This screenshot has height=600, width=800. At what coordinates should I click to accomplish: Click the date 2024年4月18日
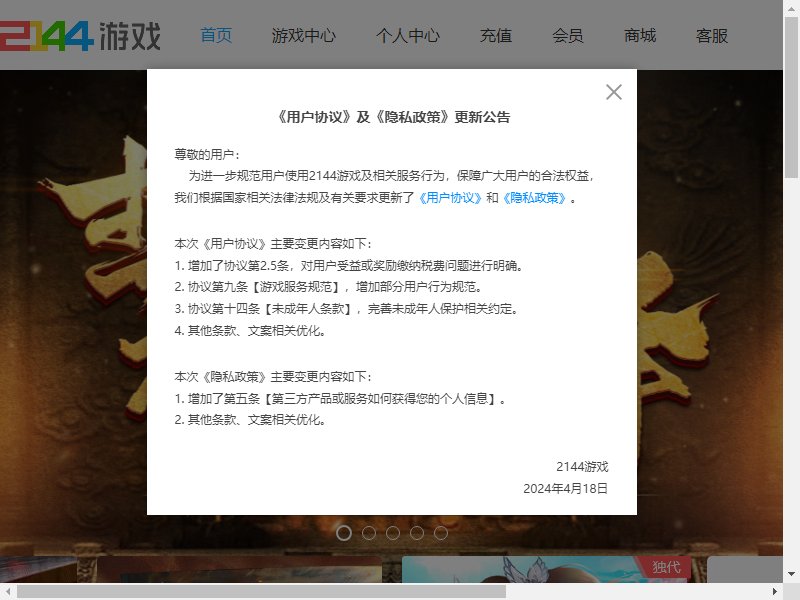point(565,489)
